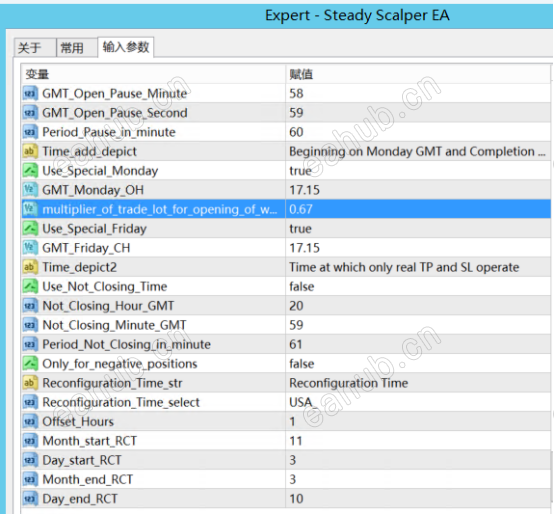The height and width of the screenshot is (514, 554).
Task: Click the integer icon beside Day_start_RCT
Action: coord(30,460)
